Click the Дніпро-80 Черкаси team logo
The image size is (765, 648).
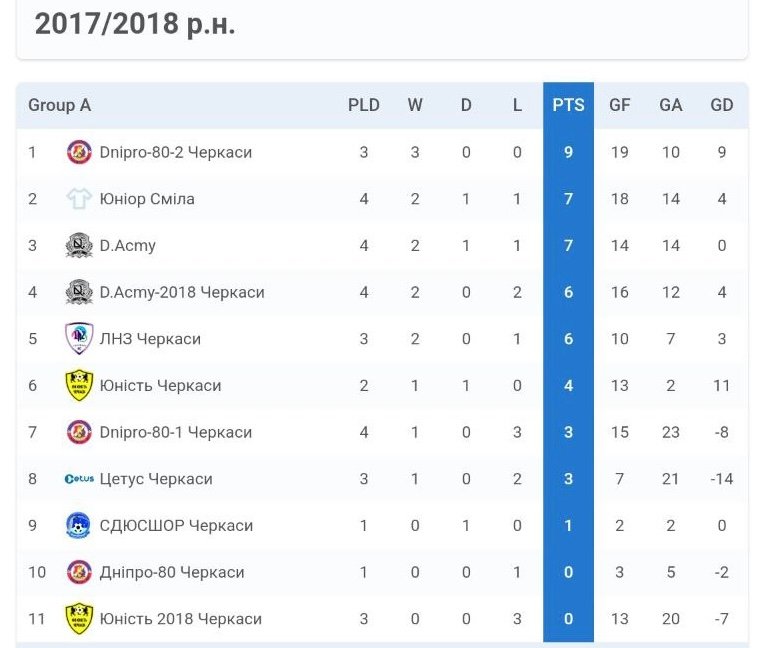[x=79, y=572]
